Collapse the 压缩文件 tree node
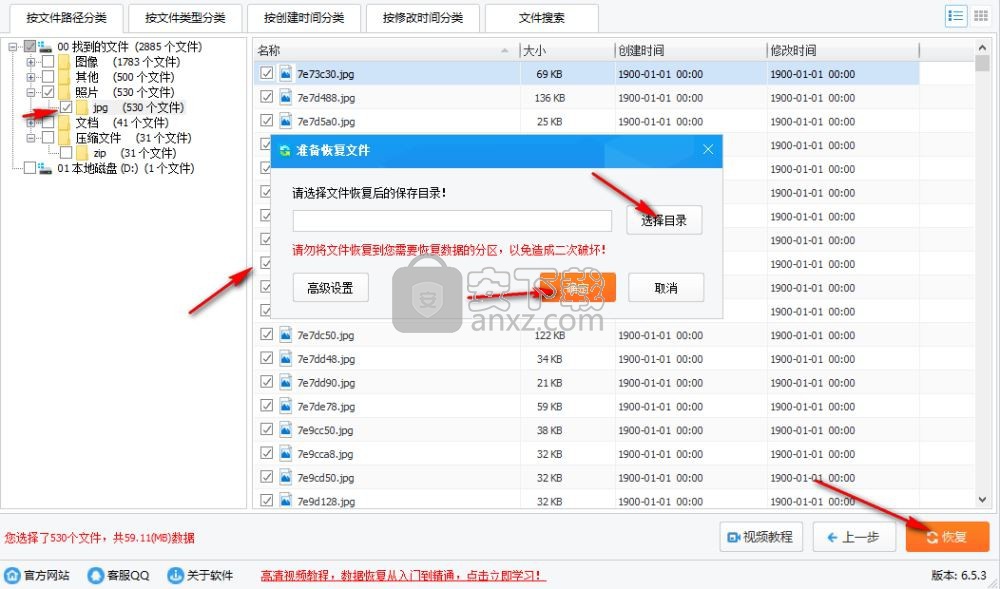 (x=31, y=138)
